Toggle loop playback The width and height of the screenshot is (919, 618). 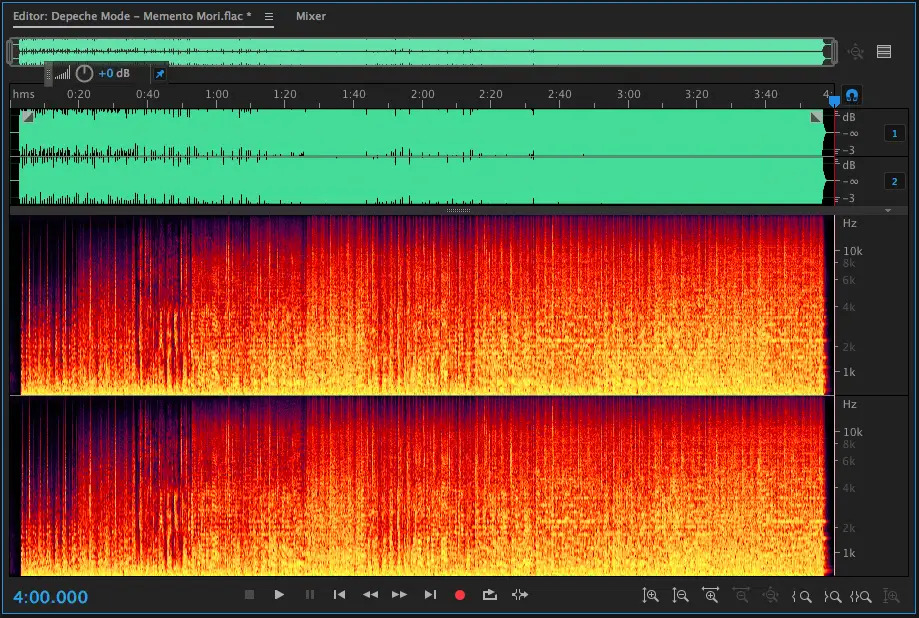point(489,595)
